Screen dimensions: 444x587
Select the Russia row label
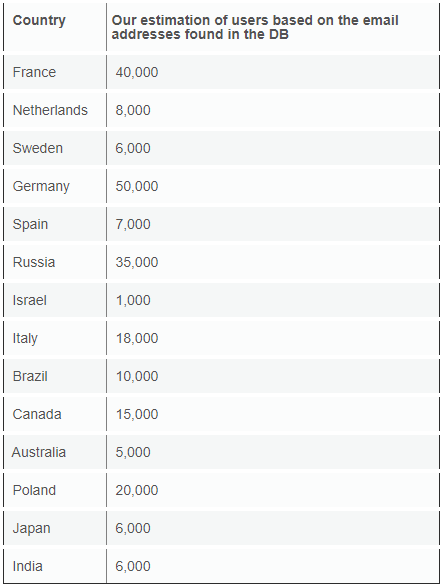click(x=34, y=262)
